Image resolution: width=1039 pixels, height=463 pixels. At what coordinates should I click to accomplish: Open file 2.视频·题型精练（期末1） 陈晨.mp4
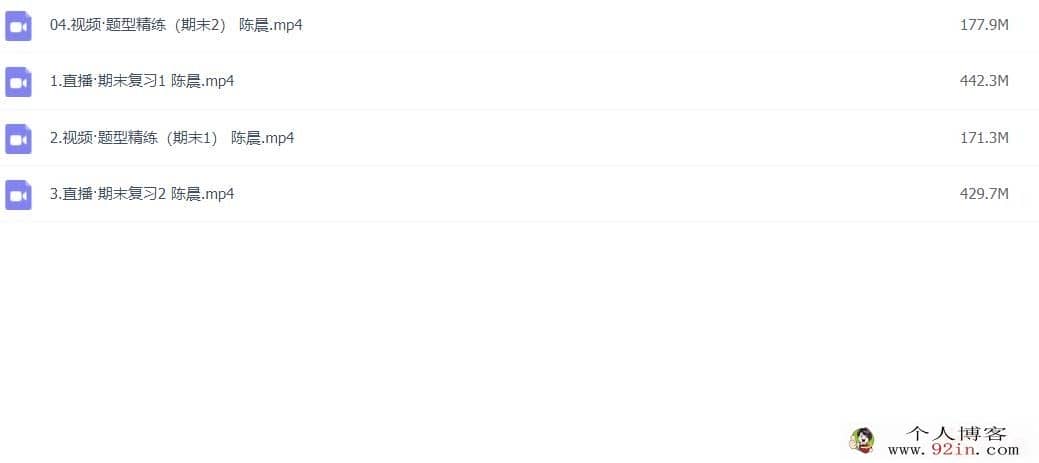pos(172,138)
